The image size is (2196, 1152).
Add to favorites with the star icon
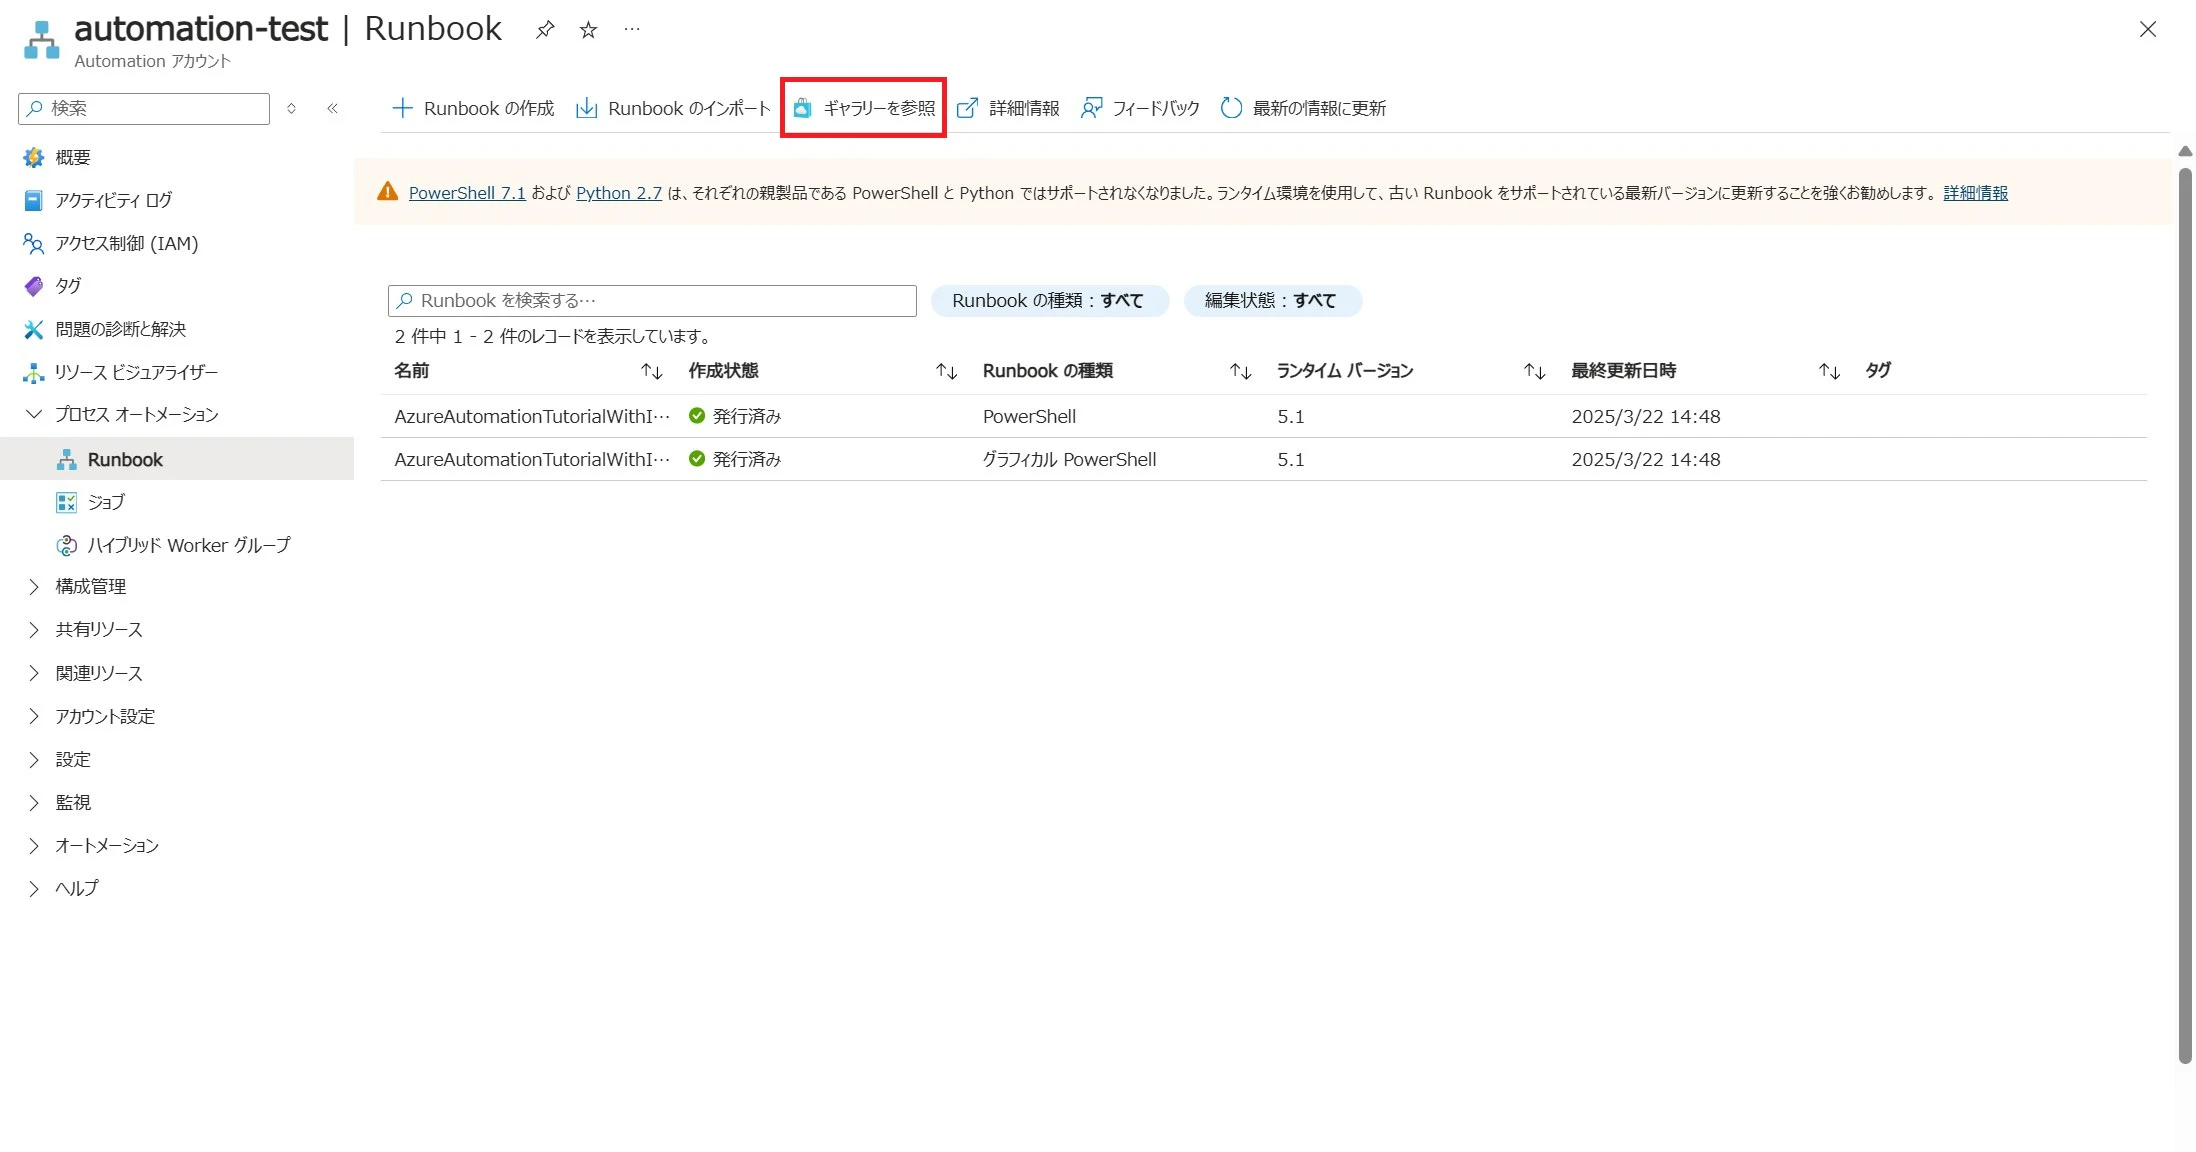(x=589, y=30)
